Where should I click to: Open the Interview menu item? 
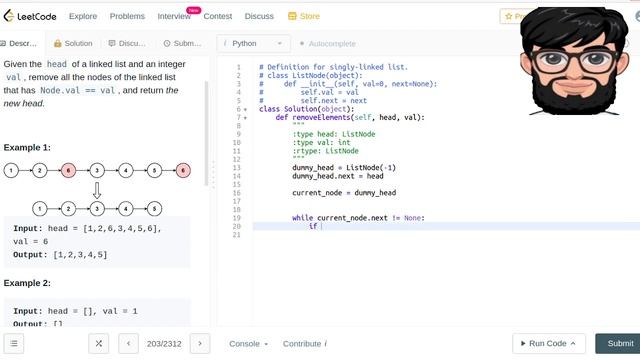[x=174, y=16]
